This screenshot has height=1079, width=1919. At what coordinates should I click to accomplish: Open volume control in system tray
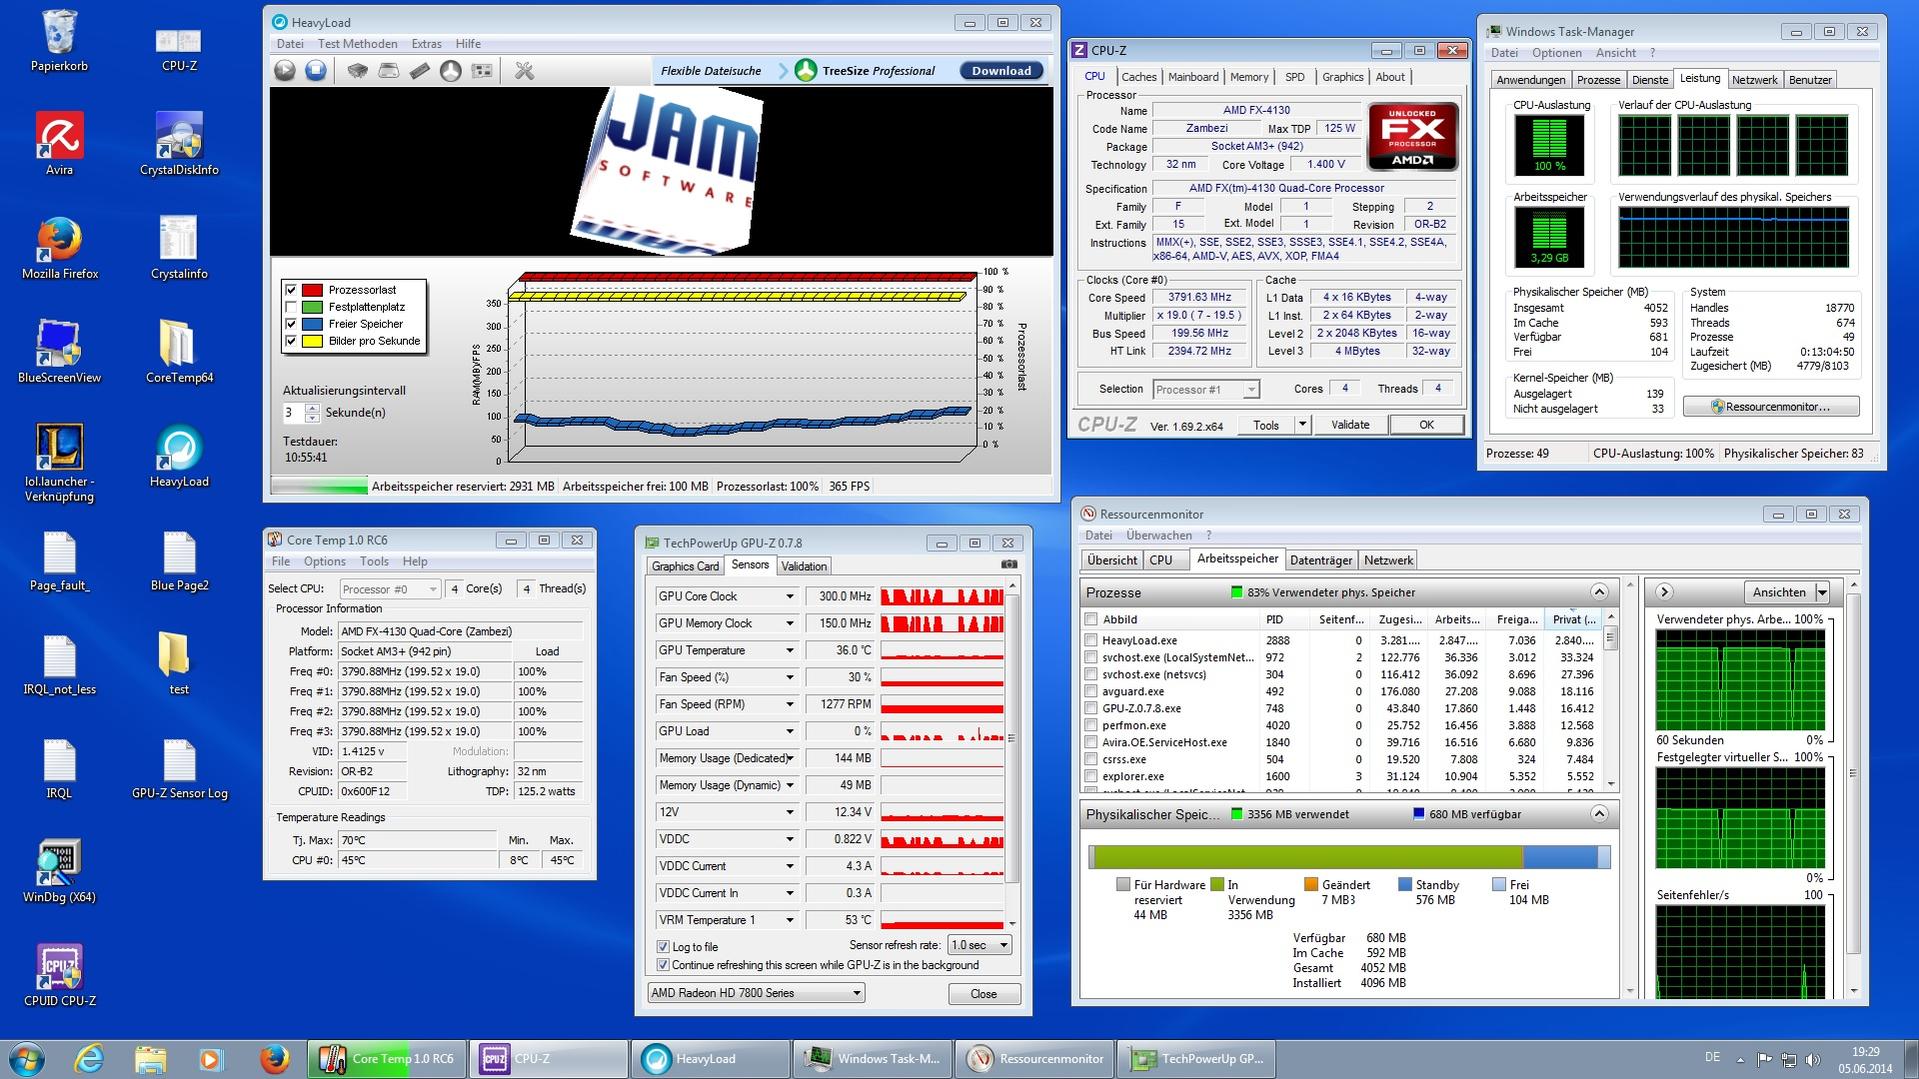coord(1813,1059)
